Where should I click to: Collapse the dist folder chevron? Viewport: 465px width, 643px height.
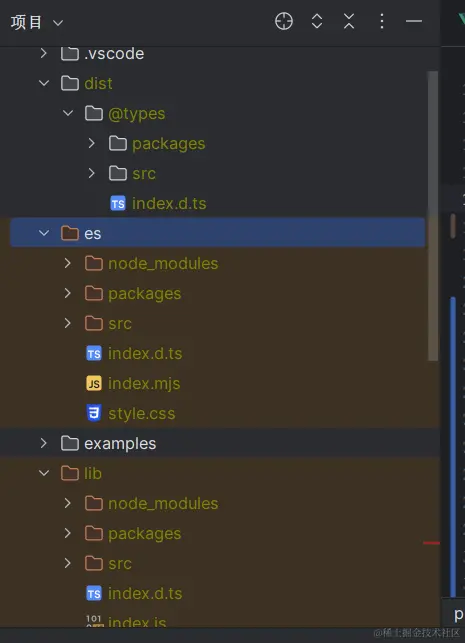[44, 83]
